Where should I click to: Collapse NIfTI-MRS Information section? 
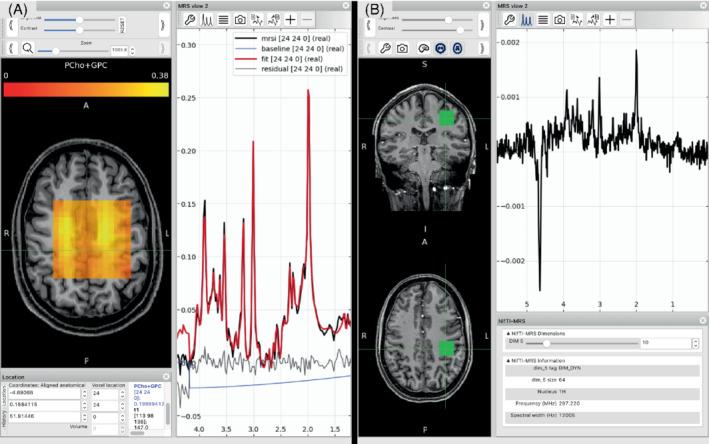click(508, 361)
